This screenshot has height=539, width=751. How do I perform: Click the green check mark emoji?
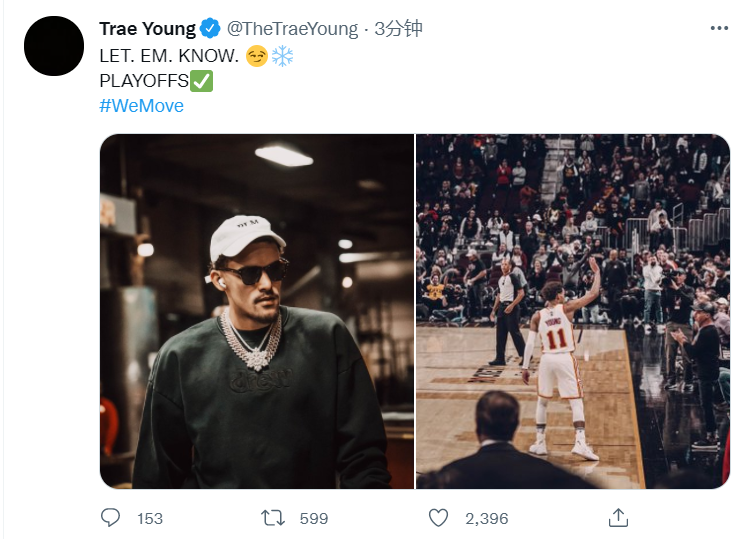coord(202,81)
